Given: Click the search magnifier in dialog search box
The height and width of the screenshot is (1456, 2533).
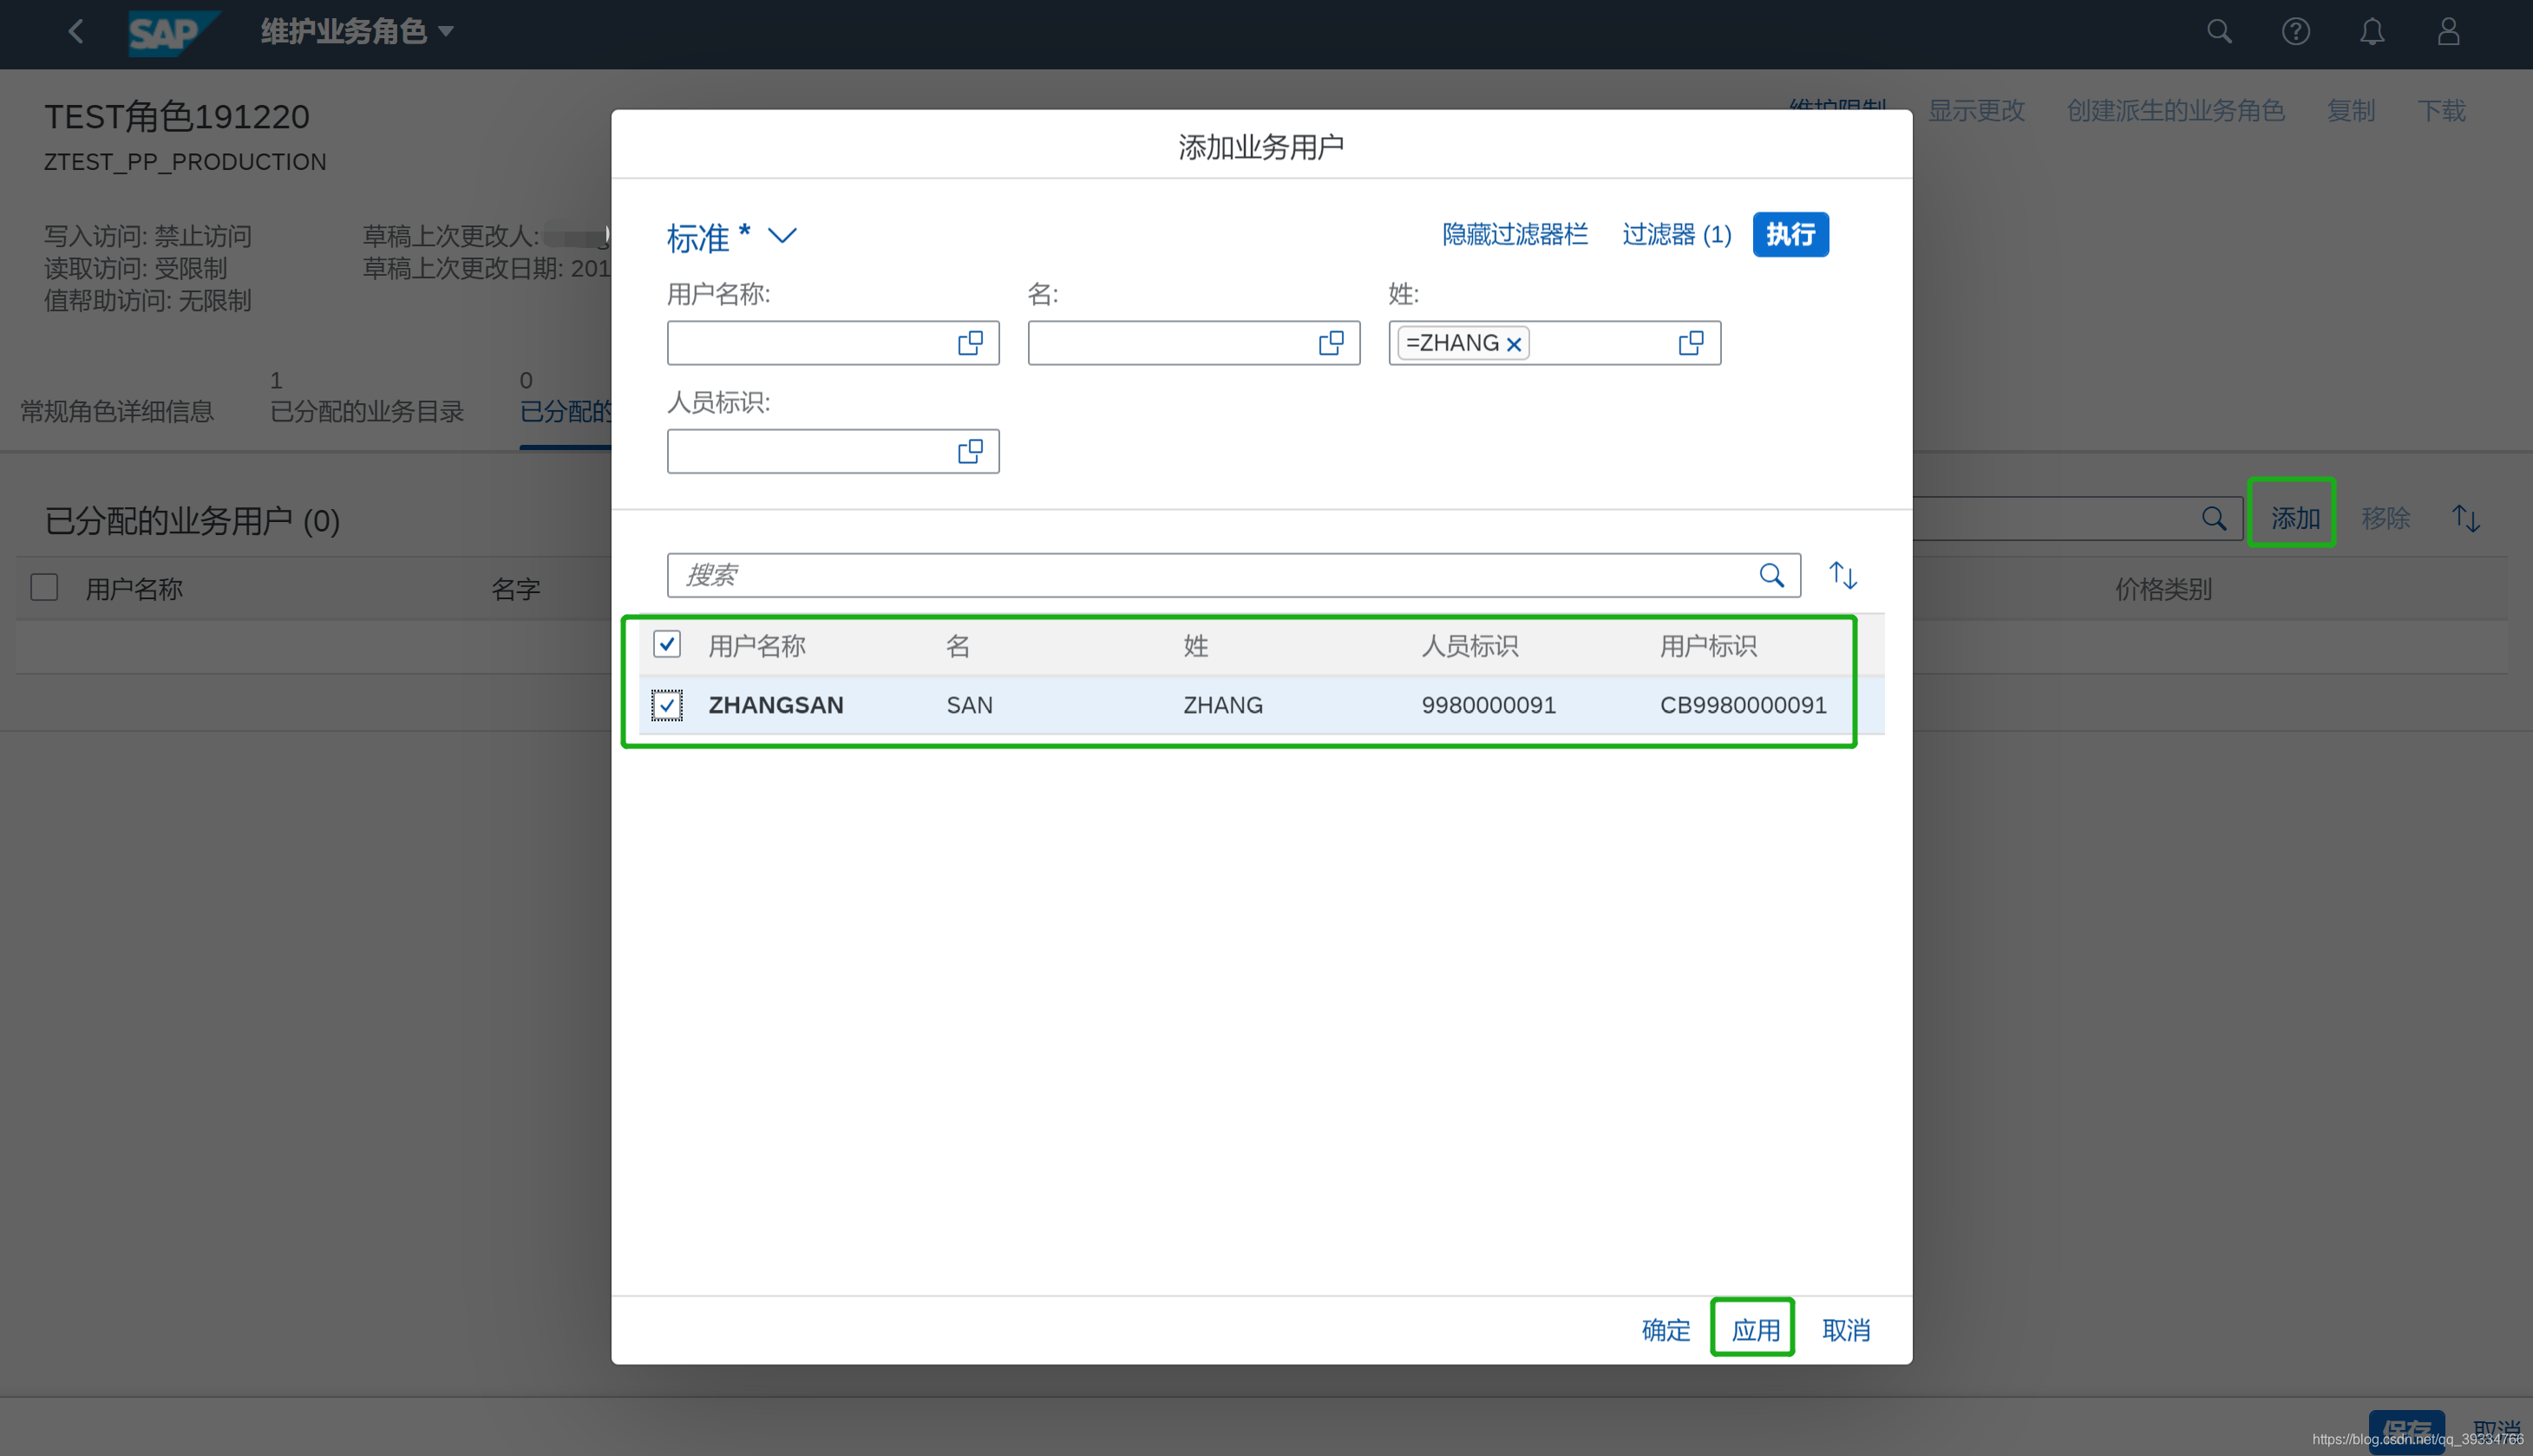Looking at the screenshot, I should 1771,575.
